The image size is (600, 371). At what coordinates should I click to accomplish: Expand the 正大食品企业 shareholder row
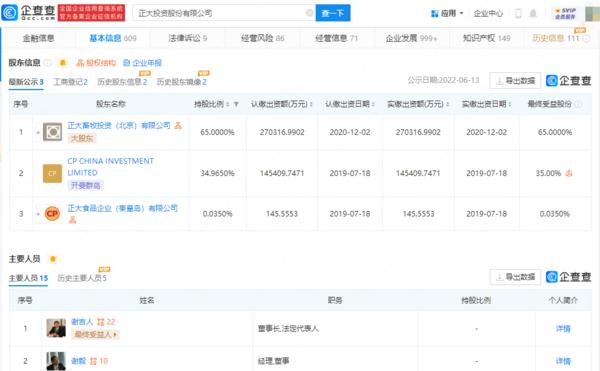click(38, 214)
